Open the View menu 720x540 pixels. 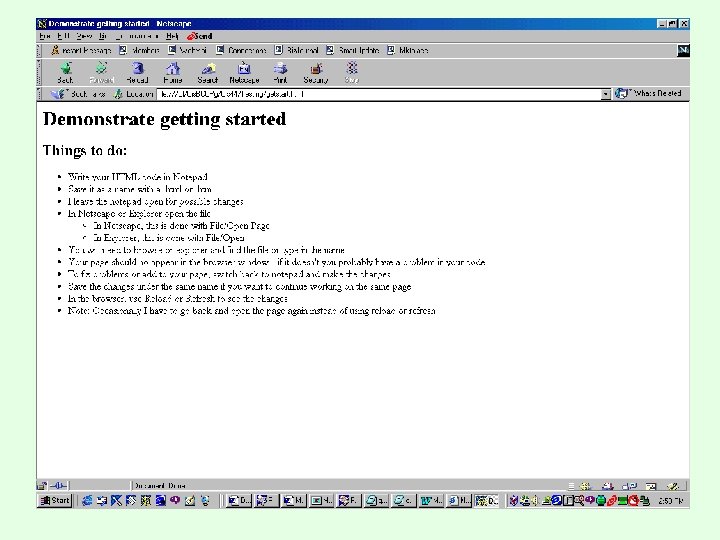[84, 36]
